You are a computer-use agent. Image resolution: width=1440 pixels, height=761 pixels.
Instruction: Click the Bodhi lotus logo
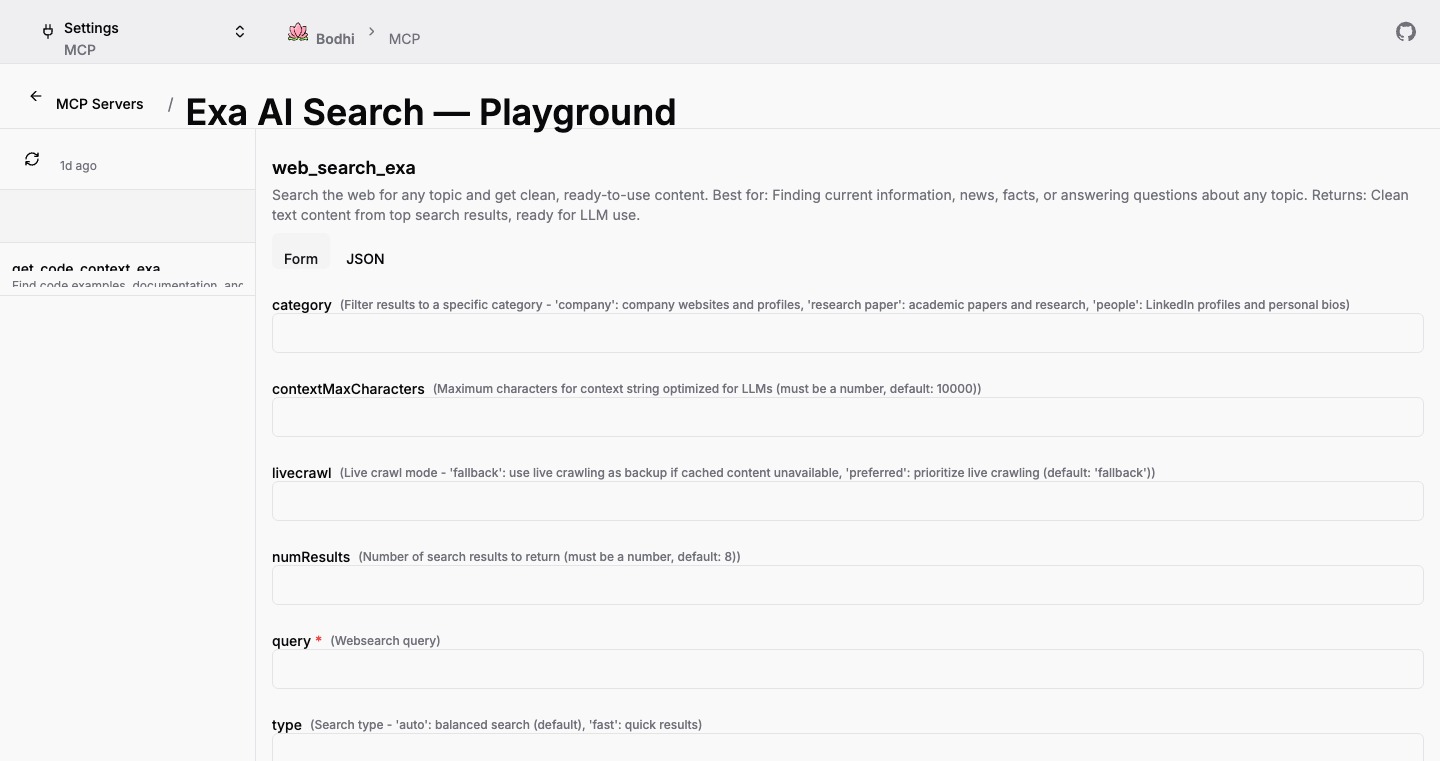click(298, 32)
